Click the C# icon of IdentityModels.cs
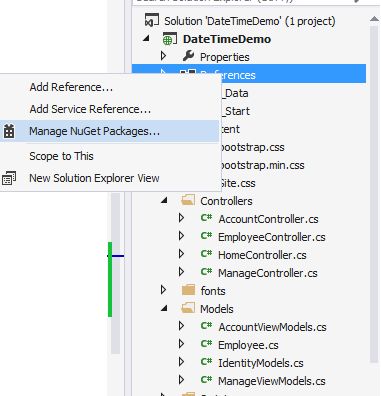The height and width of the screenshot is (396, 381). (207, 362)
